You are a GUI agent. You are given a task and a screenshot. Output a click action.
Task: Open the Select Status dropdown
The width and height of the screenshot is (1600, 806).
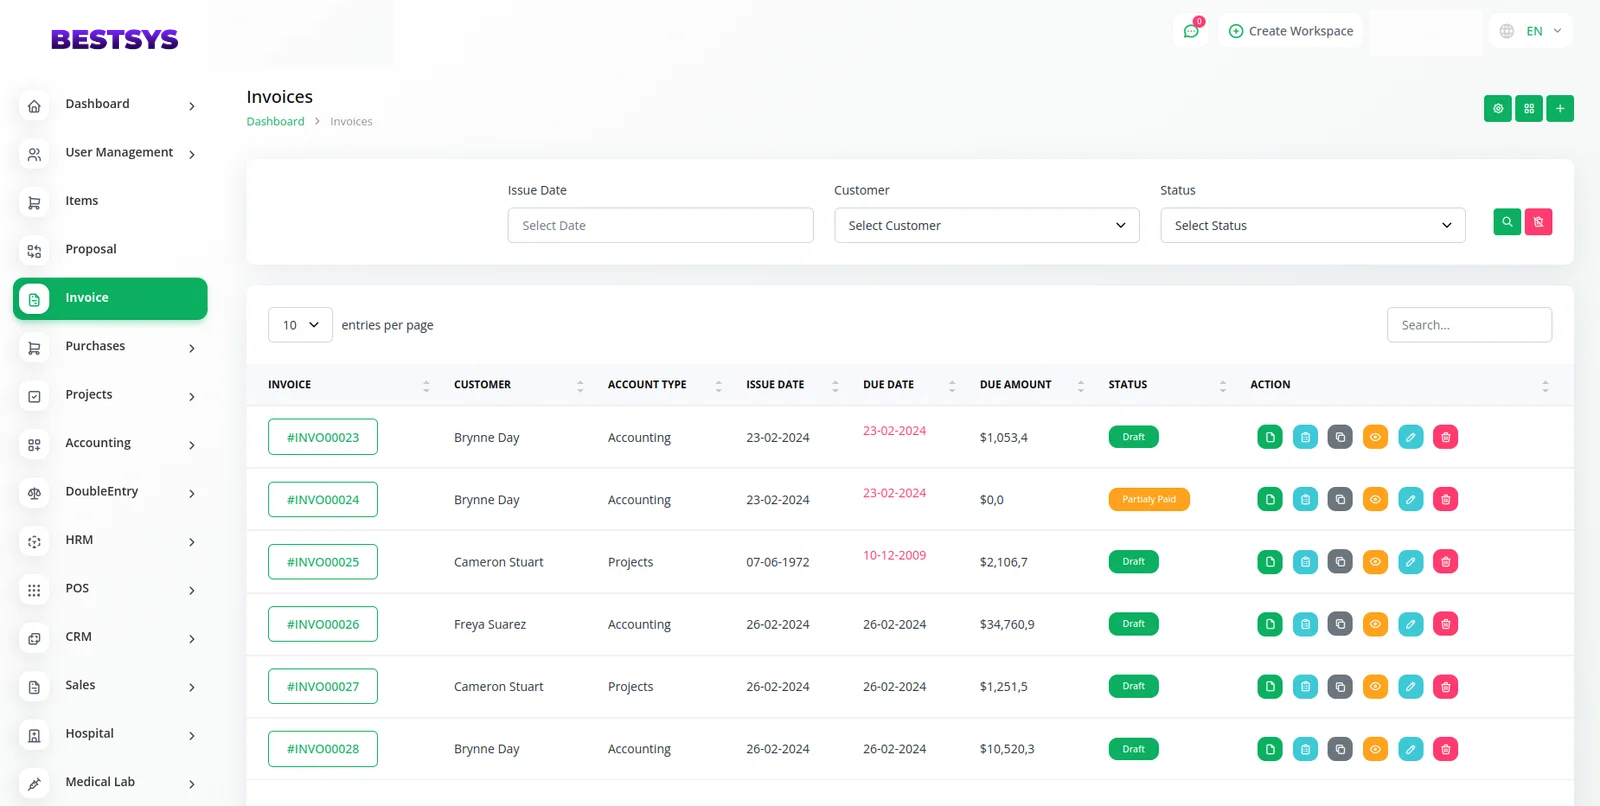[x=1312, y=226]
